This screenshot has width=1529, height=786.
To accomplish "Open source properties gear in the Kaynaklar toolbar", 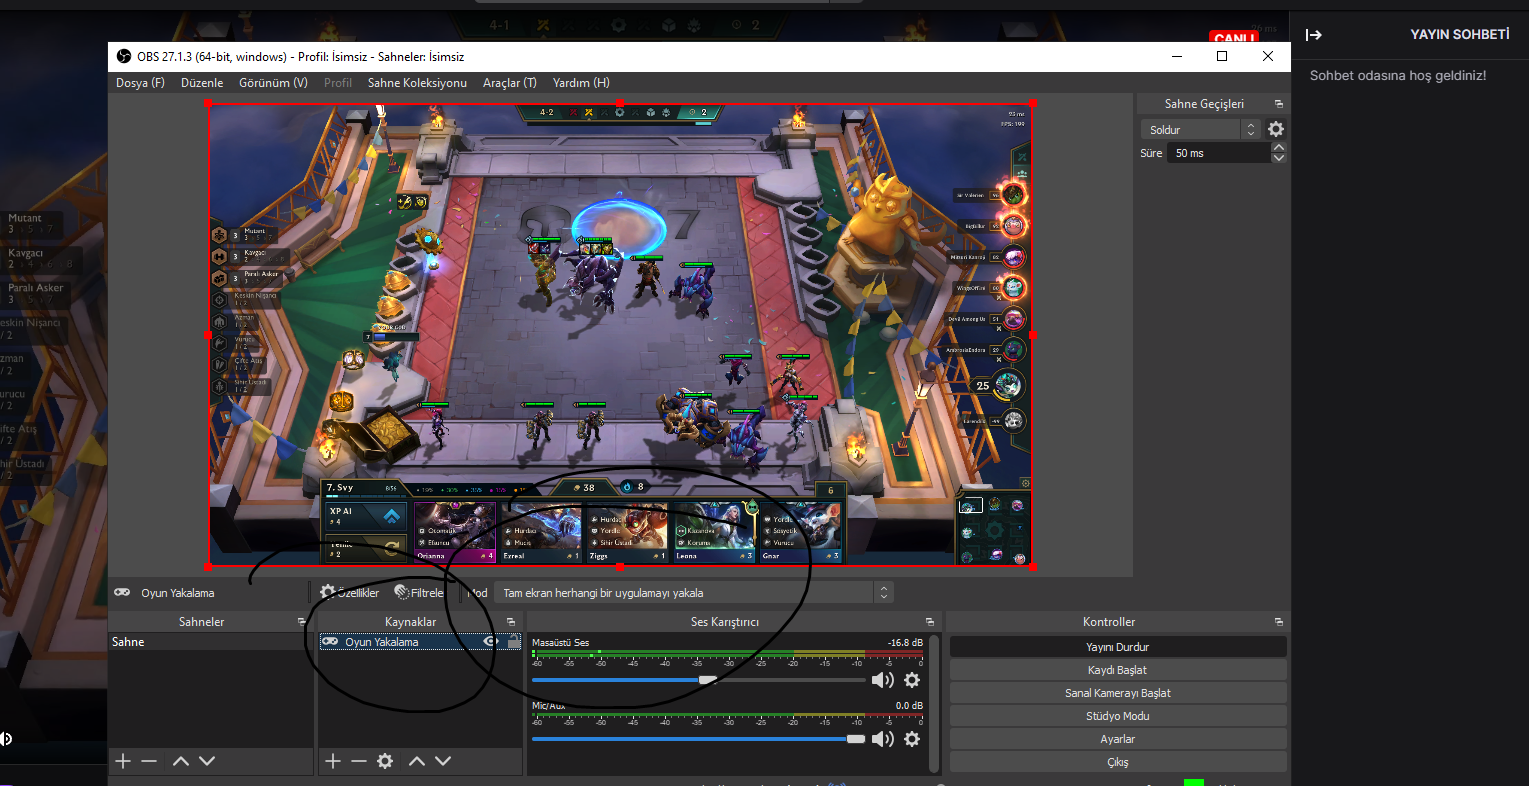I will [385, 761].
